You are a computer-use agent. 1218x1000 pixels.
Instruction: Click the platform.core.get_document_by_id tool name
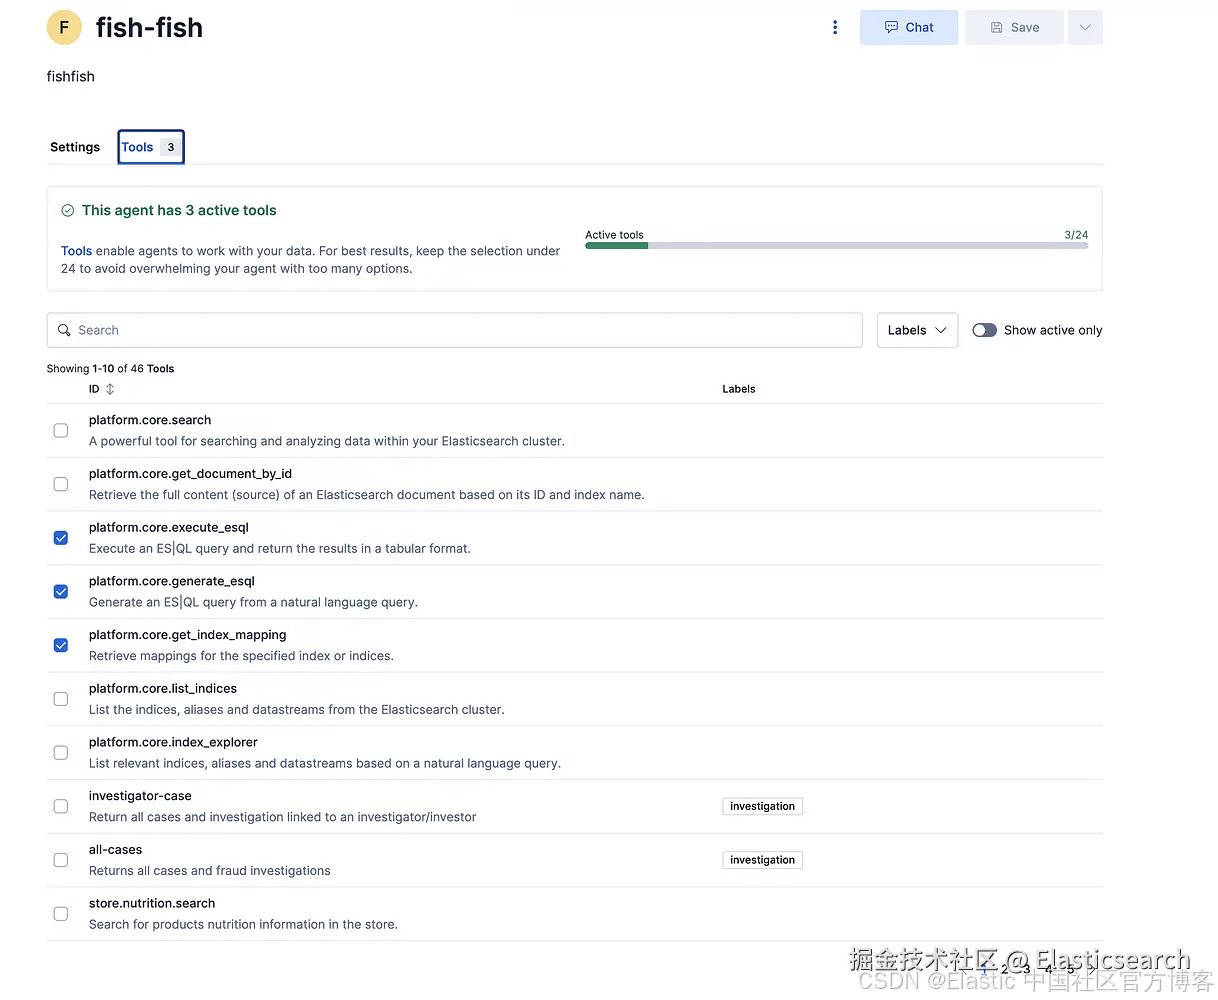(x=190, y=474)
